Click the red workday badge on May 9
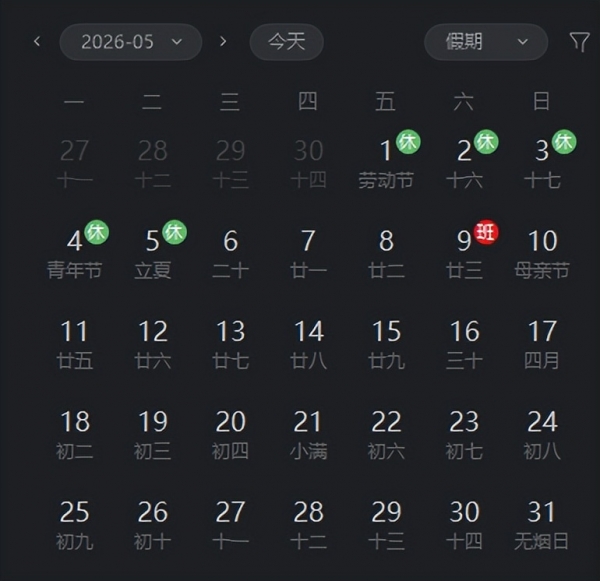The image size is (600, 581). tap(486, 233)
